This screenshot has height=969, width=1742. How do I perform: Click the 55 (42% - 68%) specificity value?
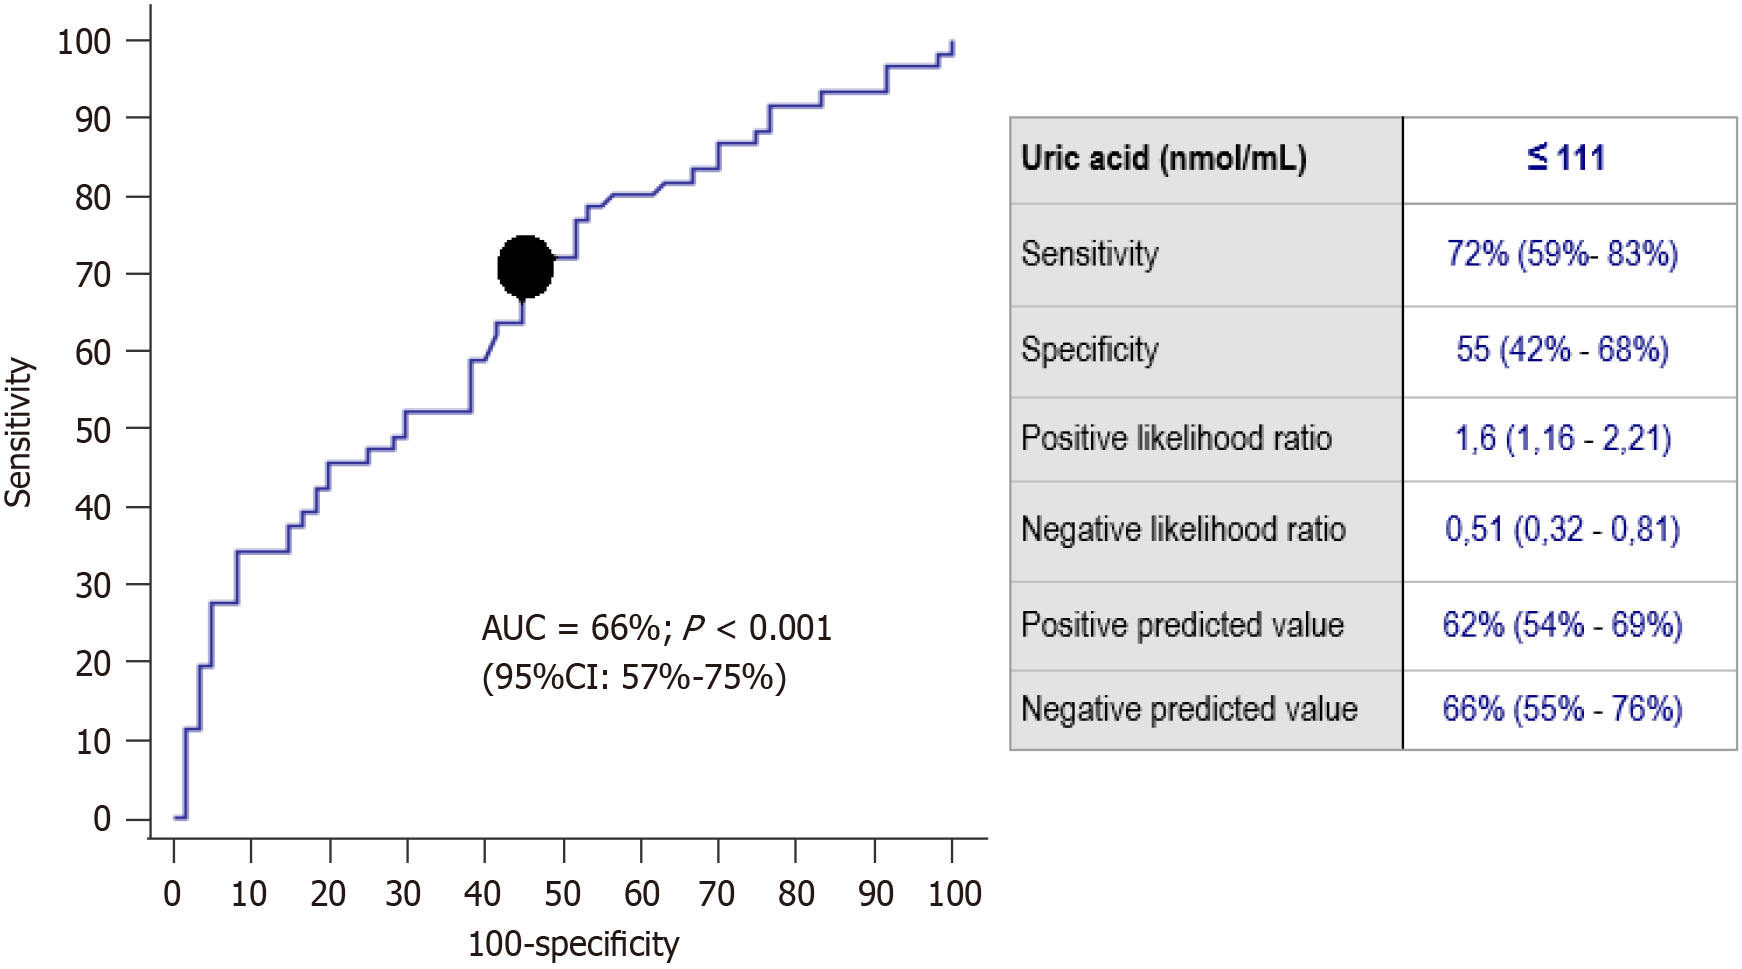coord(1562,349)
